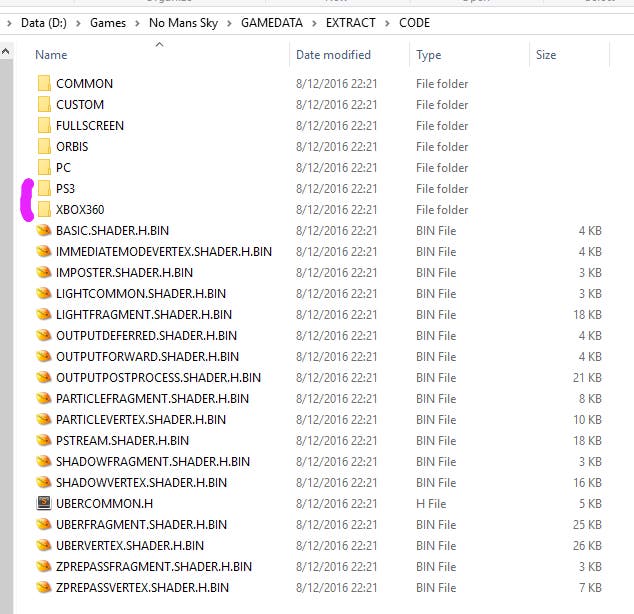Click the COMMON folder icon

44,83
